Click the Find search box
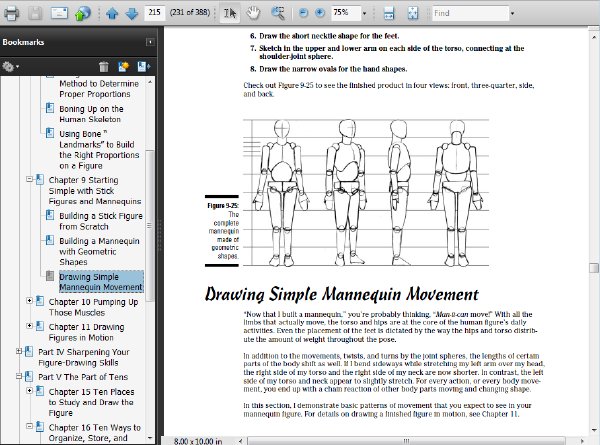600x445 pixels. 470,13
